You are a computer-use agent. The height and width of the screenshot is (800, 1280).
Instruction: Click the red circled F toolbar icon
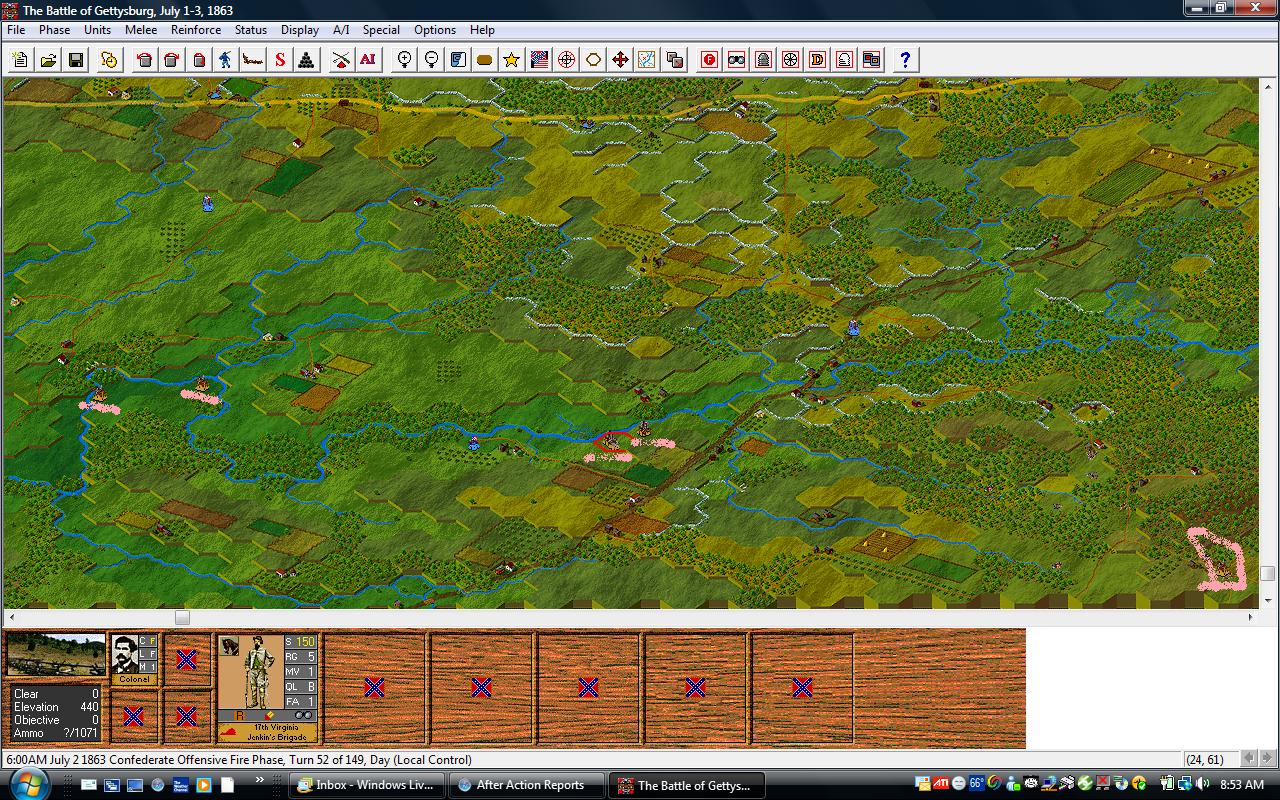[710, 60]
